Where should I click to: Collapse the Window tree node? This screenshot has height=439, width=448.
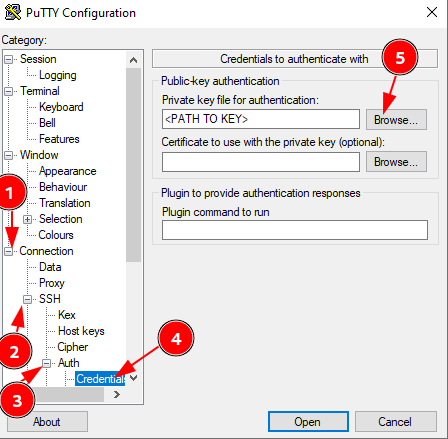click(9, 155)
